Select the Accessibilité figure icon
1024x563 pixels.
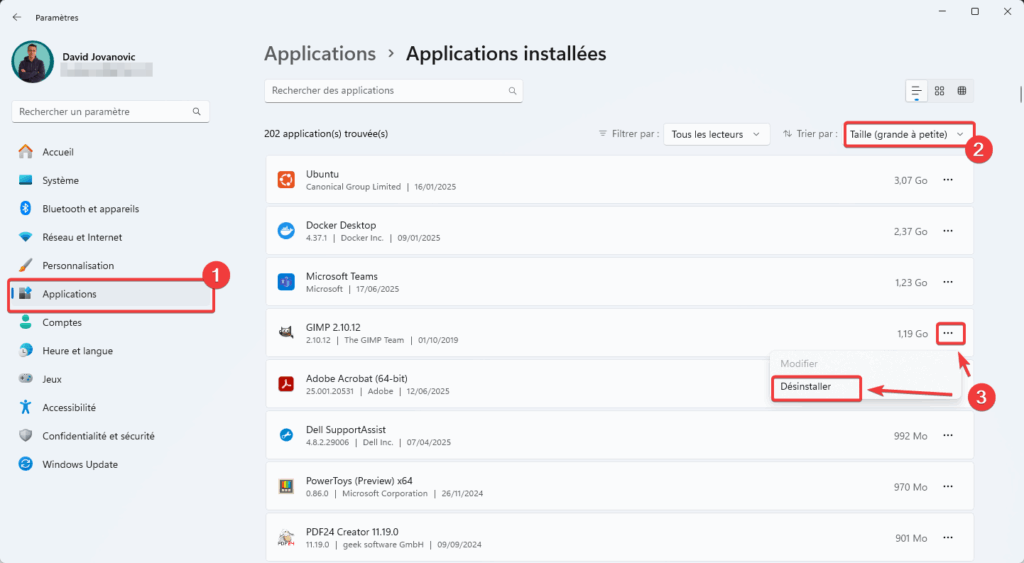tap(25, 407)
